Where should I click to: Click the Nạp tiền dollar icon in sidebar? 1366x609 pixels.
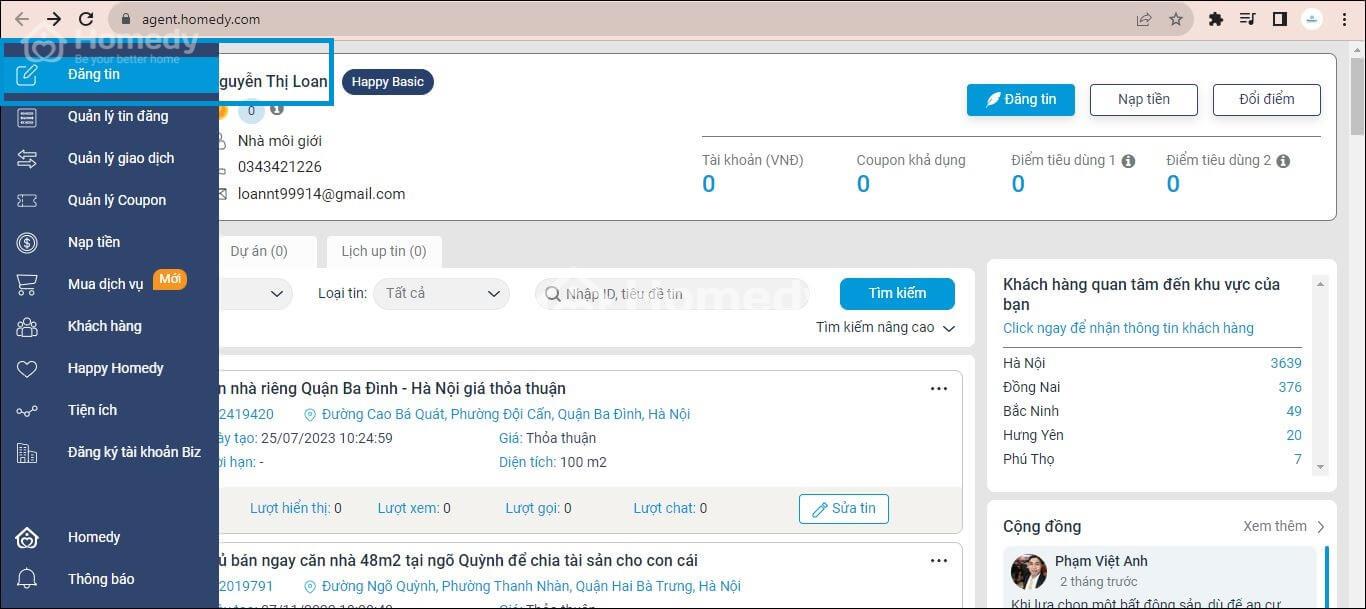pyautogui.click(x=27, y=242)
